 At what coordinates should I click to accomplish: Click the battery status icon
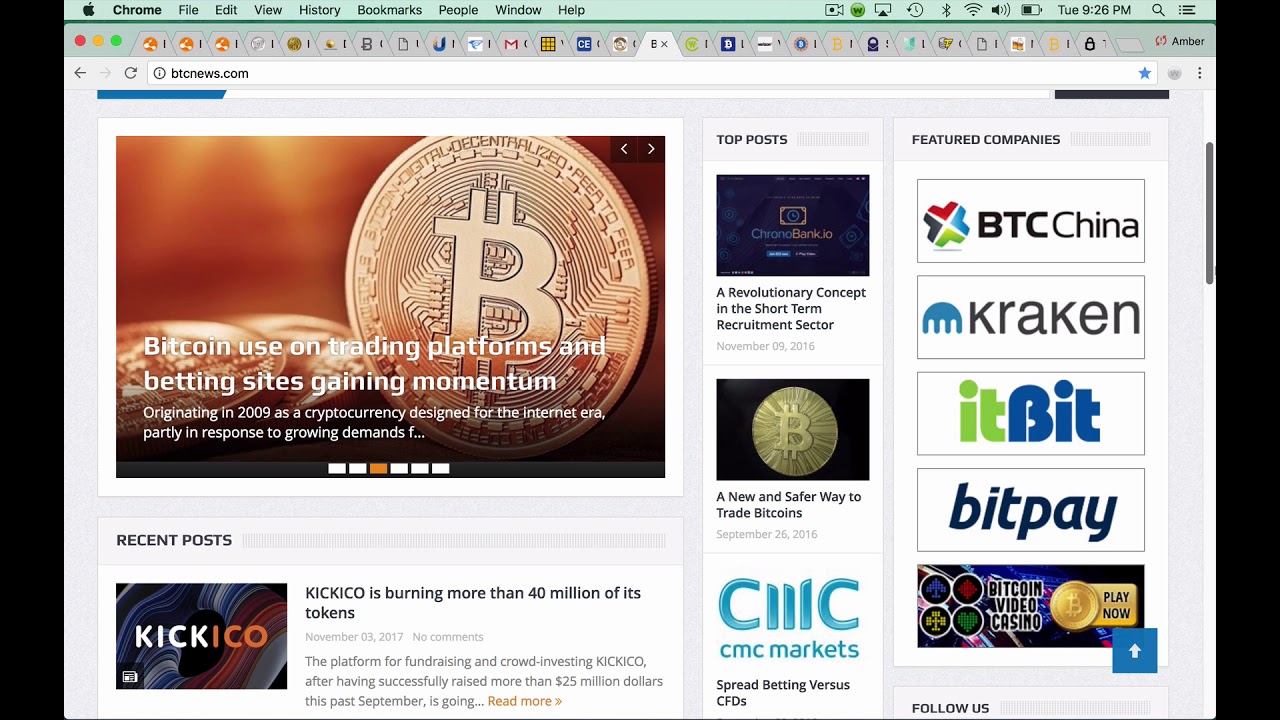click(1031, 10)
